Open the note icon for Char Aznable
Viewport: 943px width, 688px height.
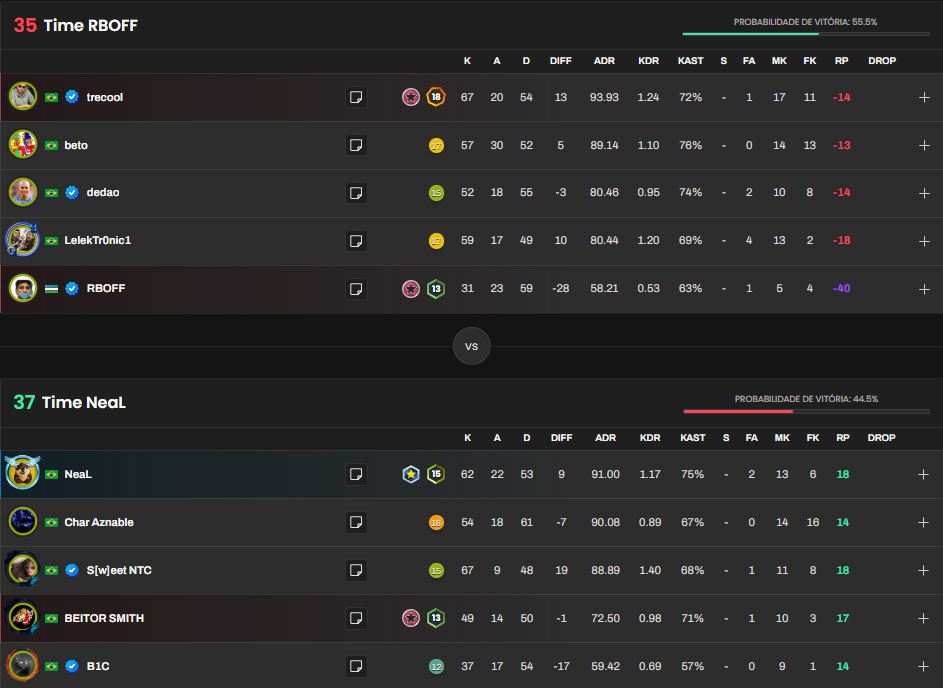[x=356, y=522]
